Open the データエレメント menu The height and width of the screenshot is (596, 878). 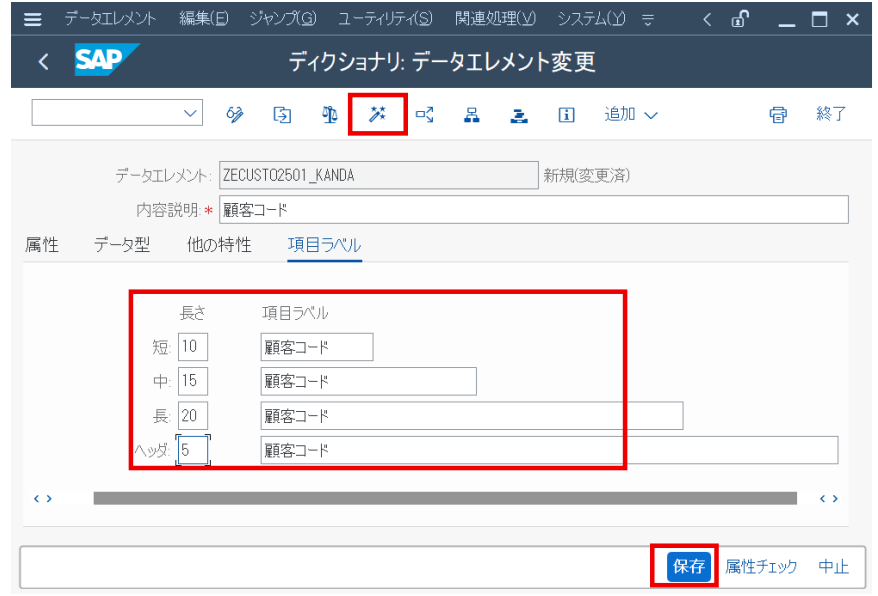click(110, 18)
